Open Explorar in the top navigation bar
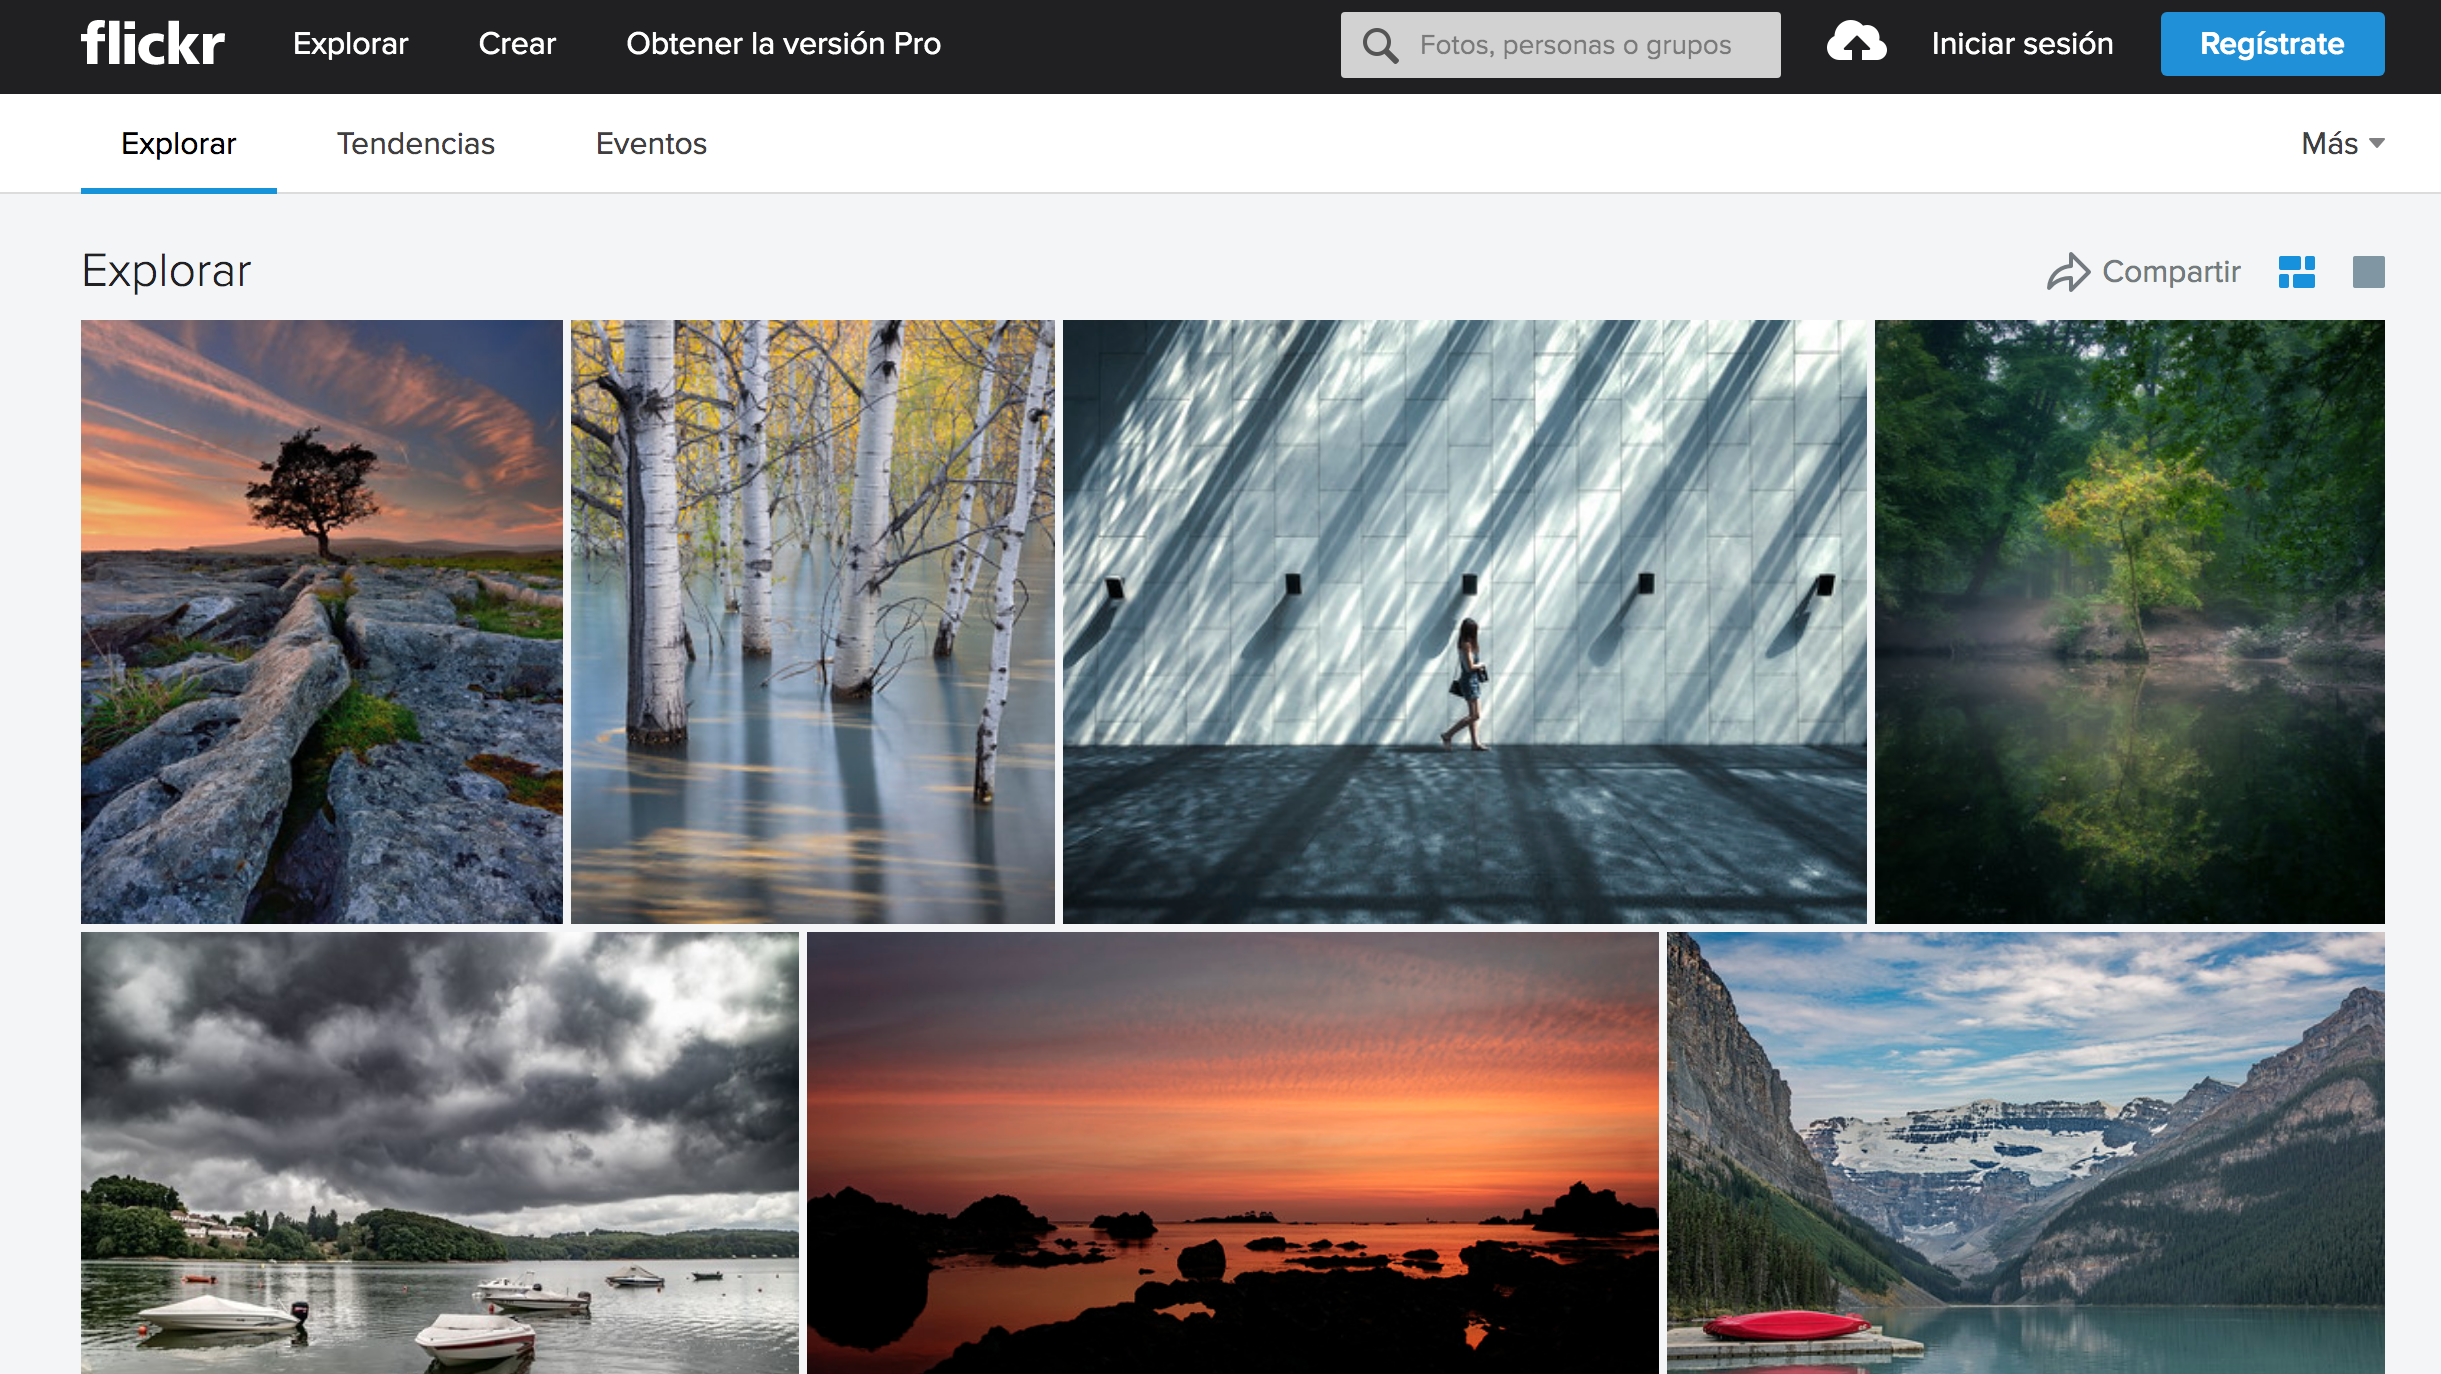This screenshot has width=2441, height=1374. 350,44
